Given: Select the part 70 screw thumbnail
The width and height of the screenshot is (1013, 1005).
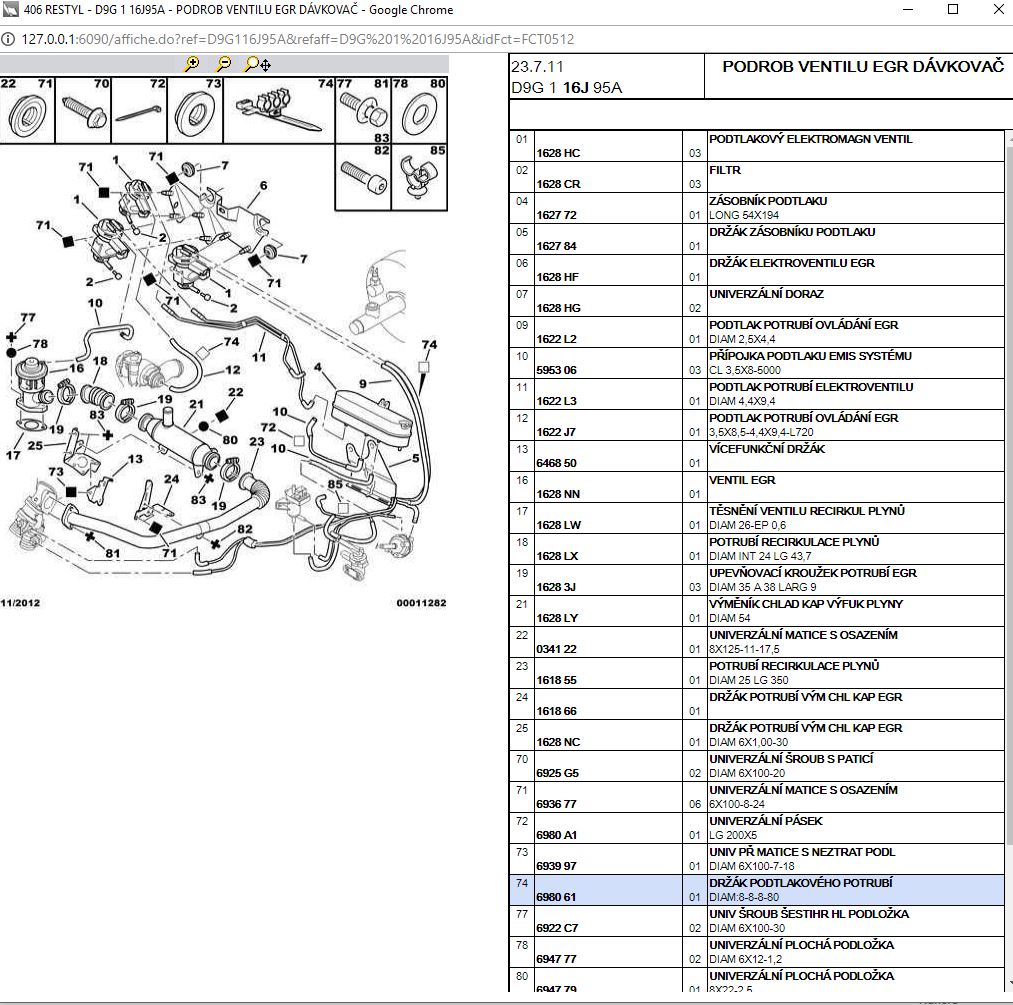Looking at the screenshot, I should [83, 110].
